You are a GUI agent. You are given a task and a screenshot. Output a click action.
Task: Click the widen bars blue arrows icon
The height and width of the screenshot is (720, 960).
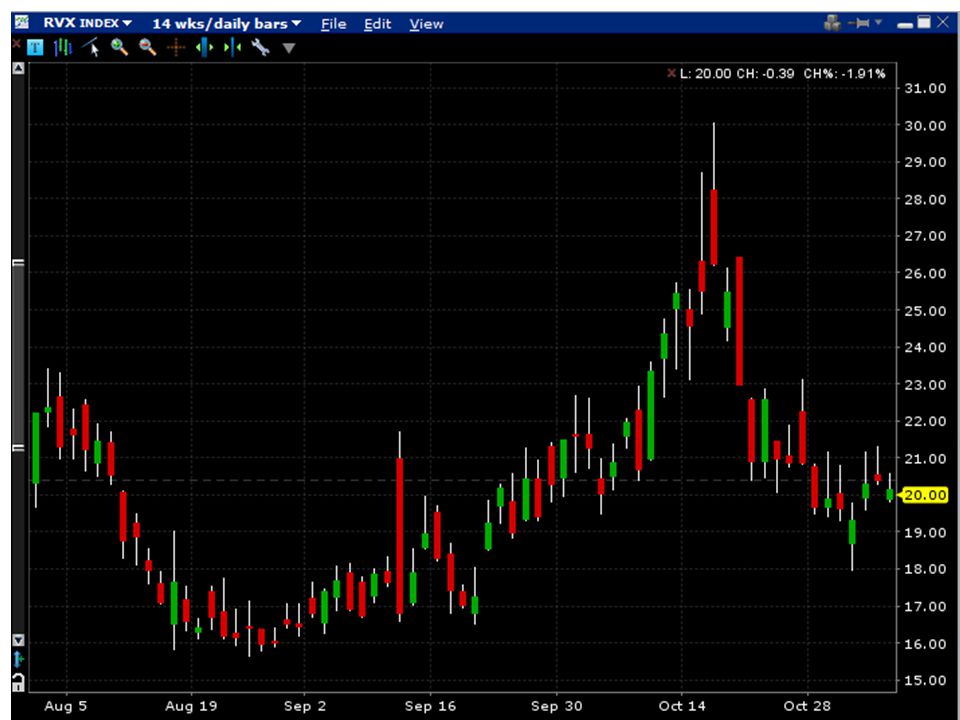pyautogui.click(x=204, y=47)
